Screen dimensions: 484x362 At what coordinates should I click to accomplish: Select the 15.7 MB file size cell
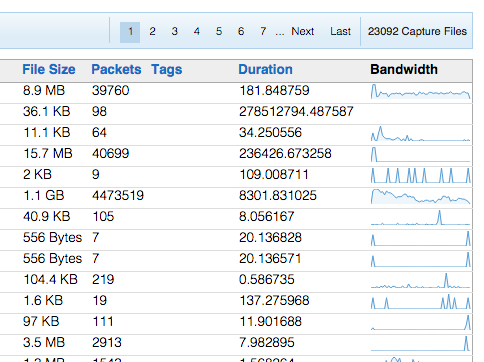coord(48,154)
